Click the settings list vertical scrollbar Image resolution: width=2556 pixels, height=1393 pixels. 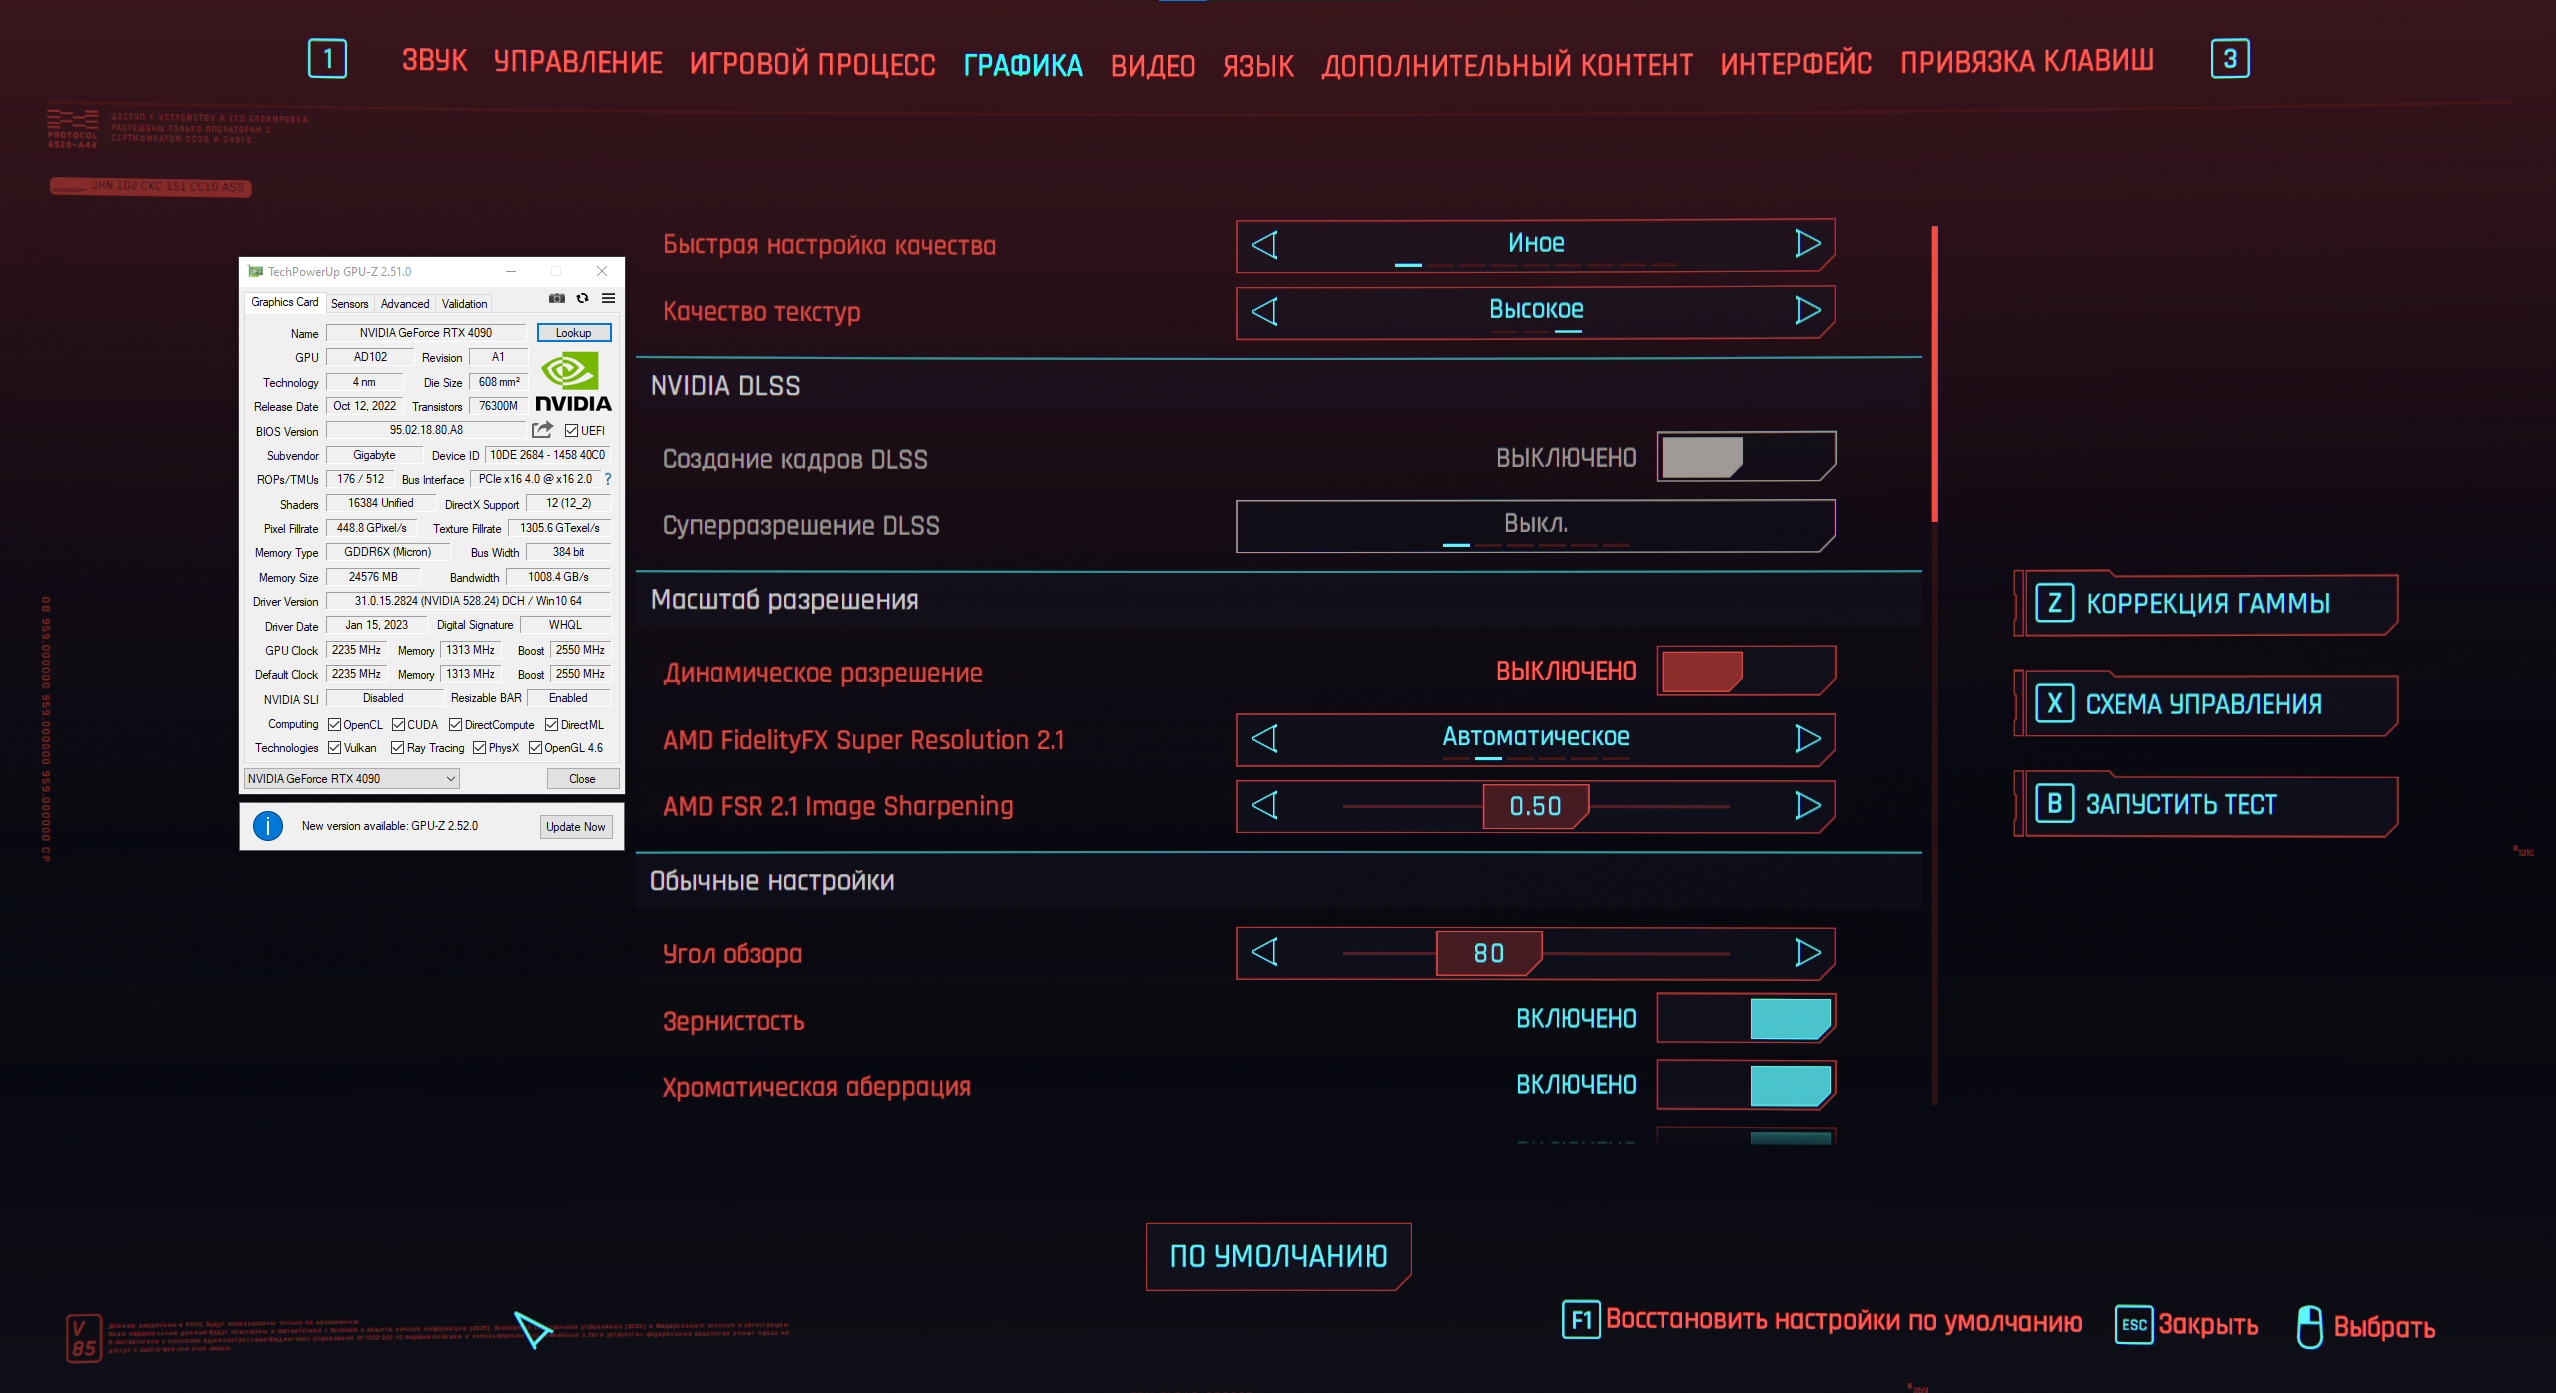[1935, 375]
